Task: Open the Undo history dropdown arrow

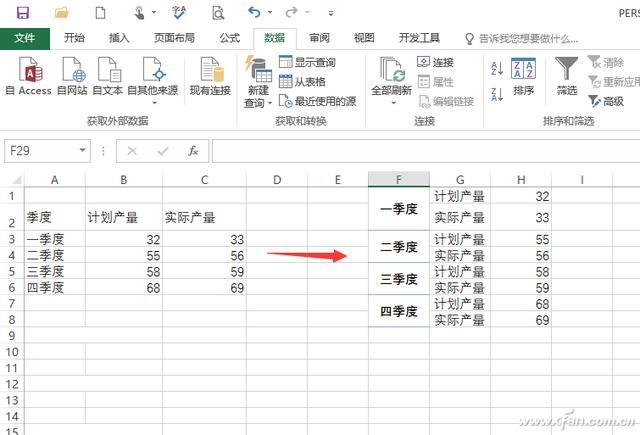Action: coord(270,13)
